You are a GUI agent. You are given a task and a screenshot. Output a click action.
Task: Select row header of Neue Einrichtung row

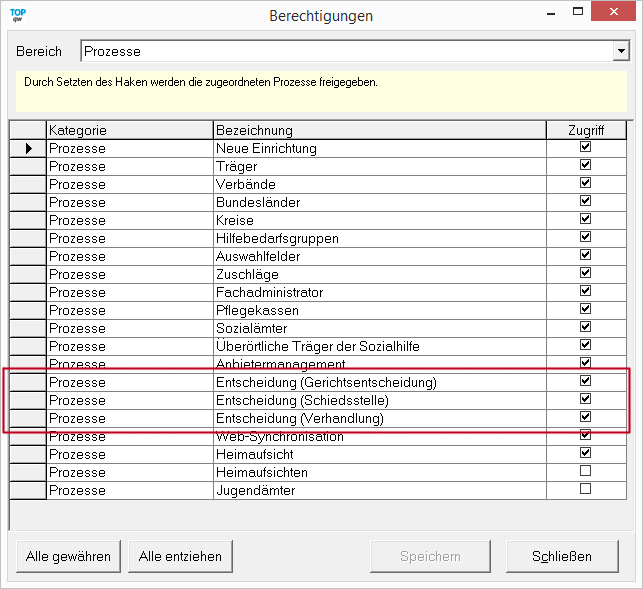point(28,148)
